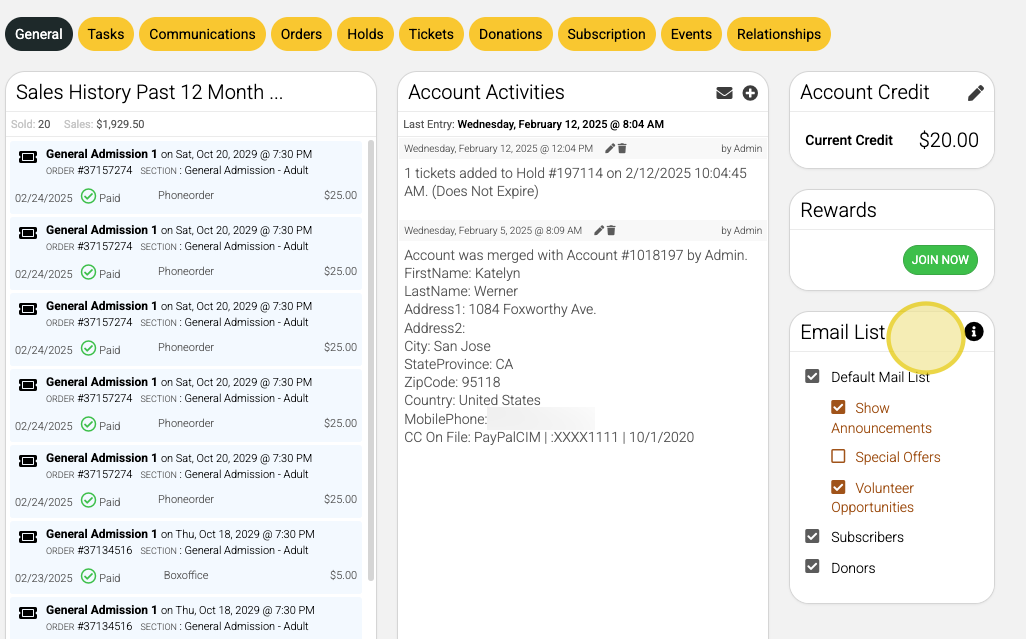Edit the February 12 12:04 PM activity
The height and width of the screenshot is (639, 1026).
[609, 148]
